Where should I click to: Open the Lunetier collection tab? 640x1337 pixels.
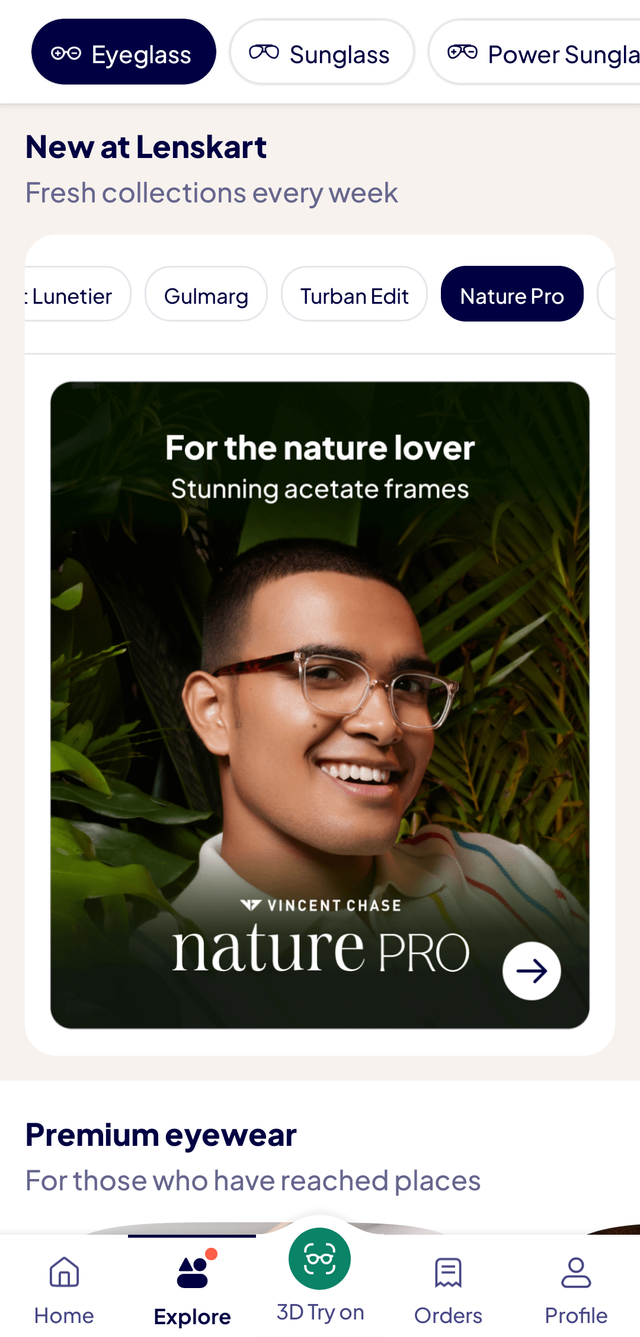click(x=77, y=294)
